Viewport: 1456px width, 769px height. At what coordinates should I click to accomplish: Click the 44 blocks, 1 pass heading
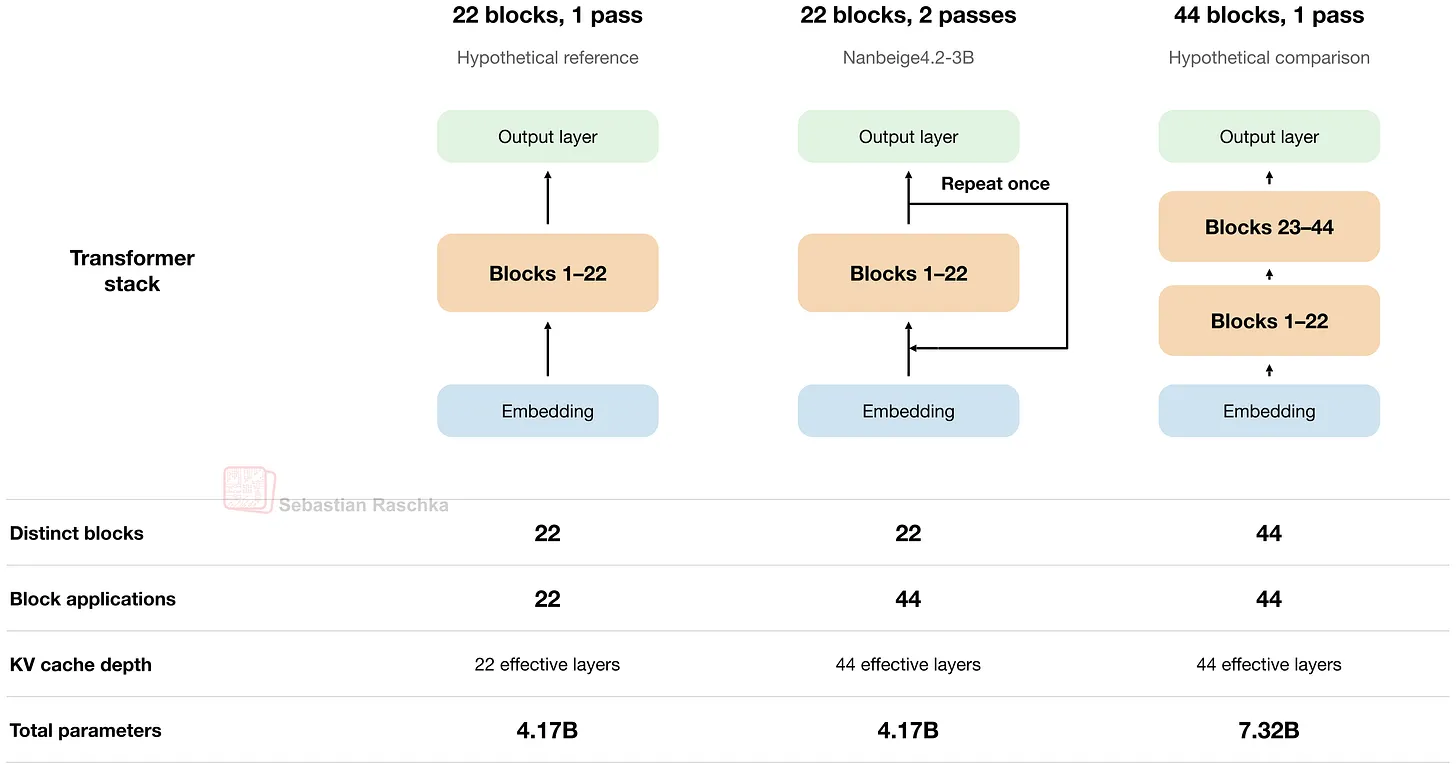pos(1269,15)
